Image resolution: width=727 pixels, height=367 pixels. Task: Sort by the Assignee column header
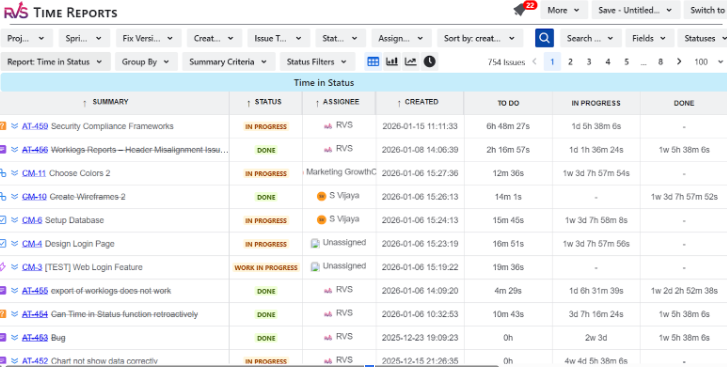pos(338,102)
